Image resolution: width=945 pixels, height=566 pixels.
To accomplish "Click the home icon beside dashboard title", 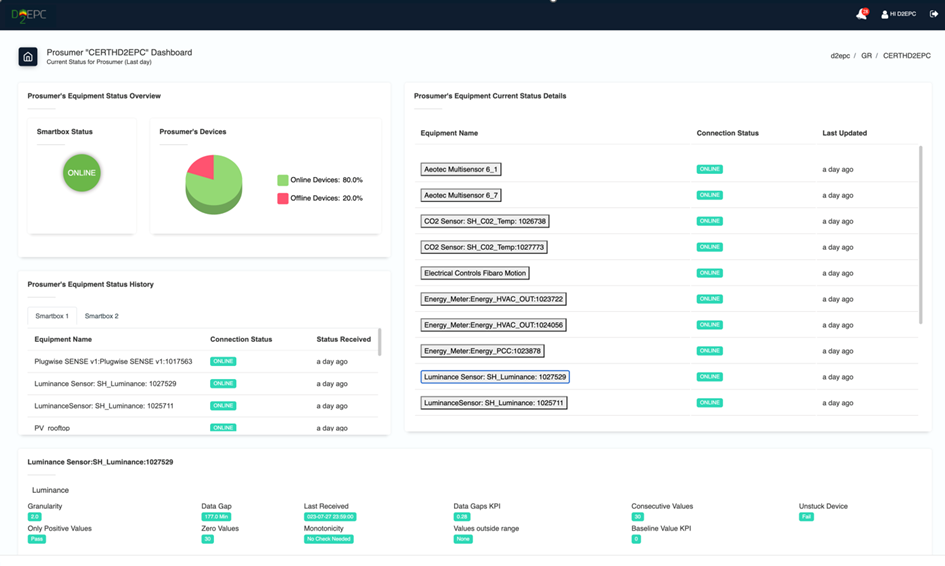I will coord(28,57).
